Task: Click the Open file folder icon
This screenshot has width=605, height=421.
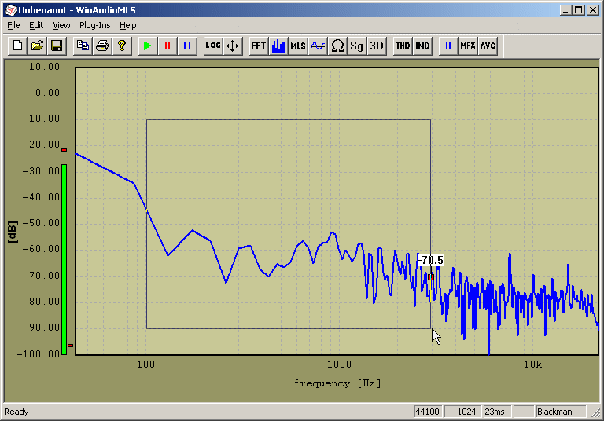Action: coord(36,46)
